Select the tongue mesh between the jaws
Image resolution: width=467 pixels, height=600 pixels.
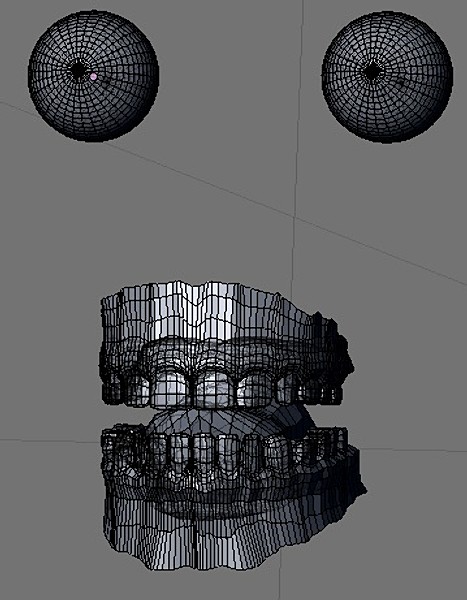(x=214, y=420)
